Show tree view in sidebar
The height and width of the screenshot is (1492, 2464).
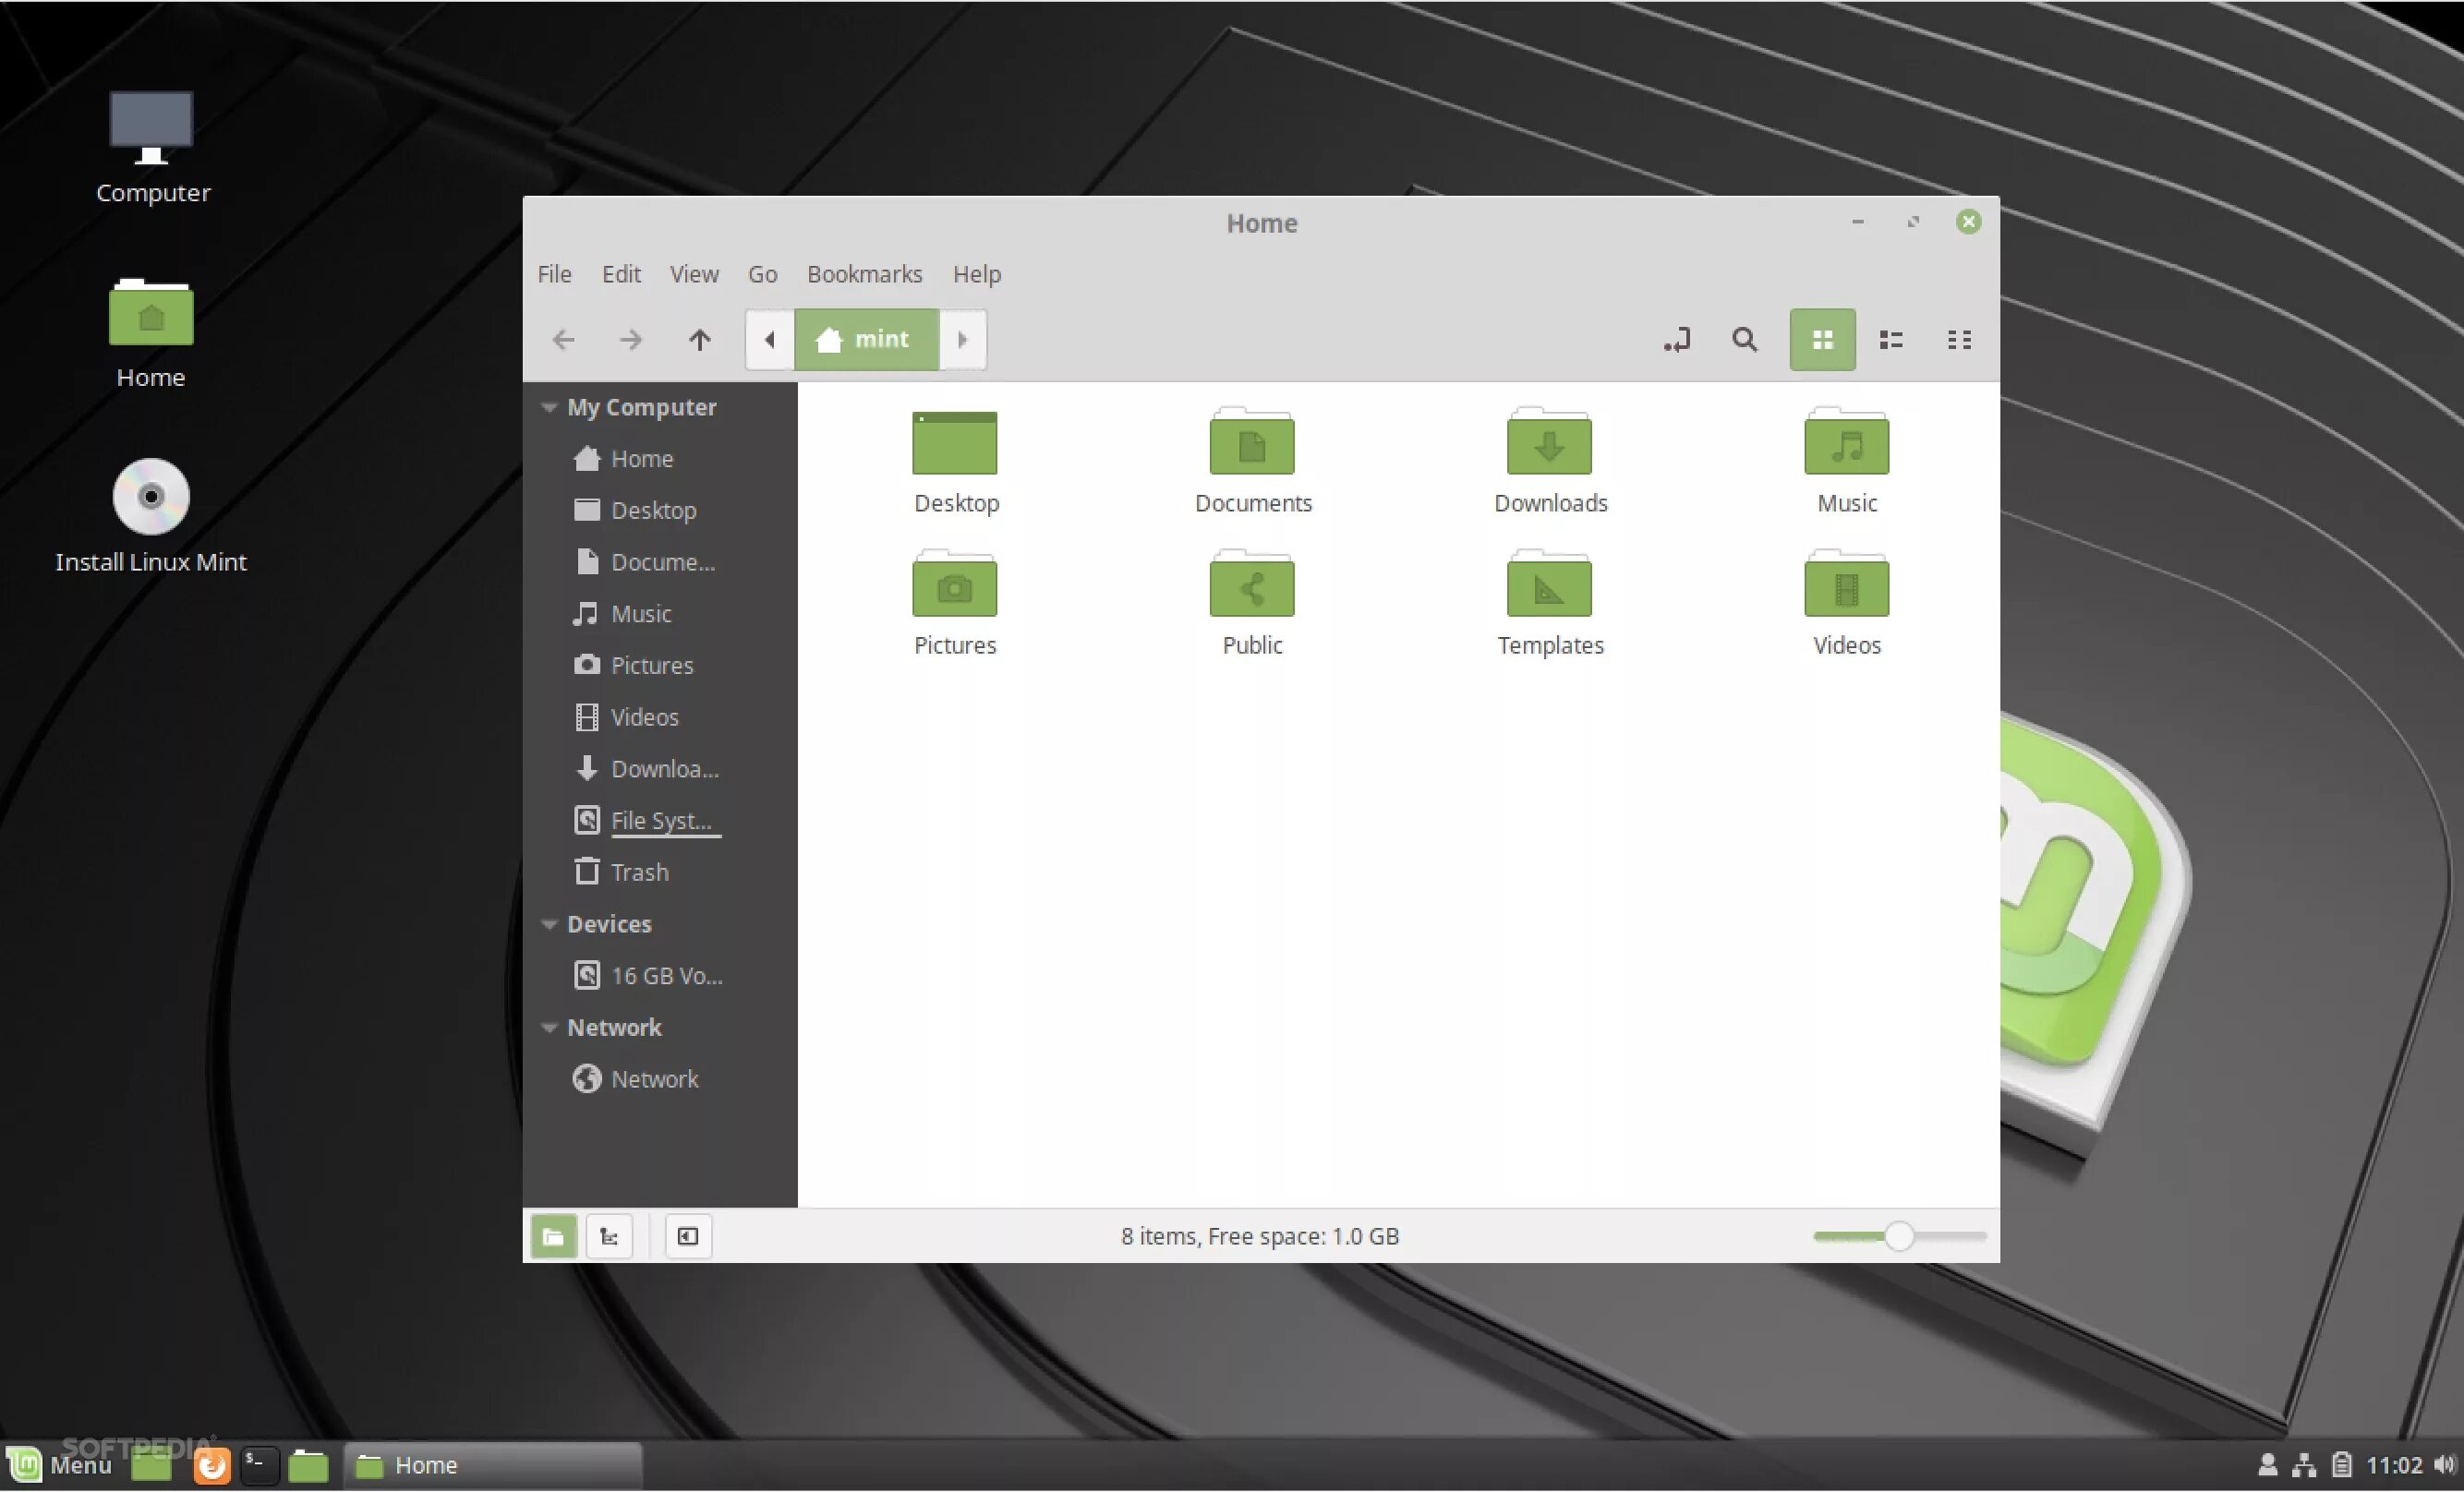(609, 1237)
